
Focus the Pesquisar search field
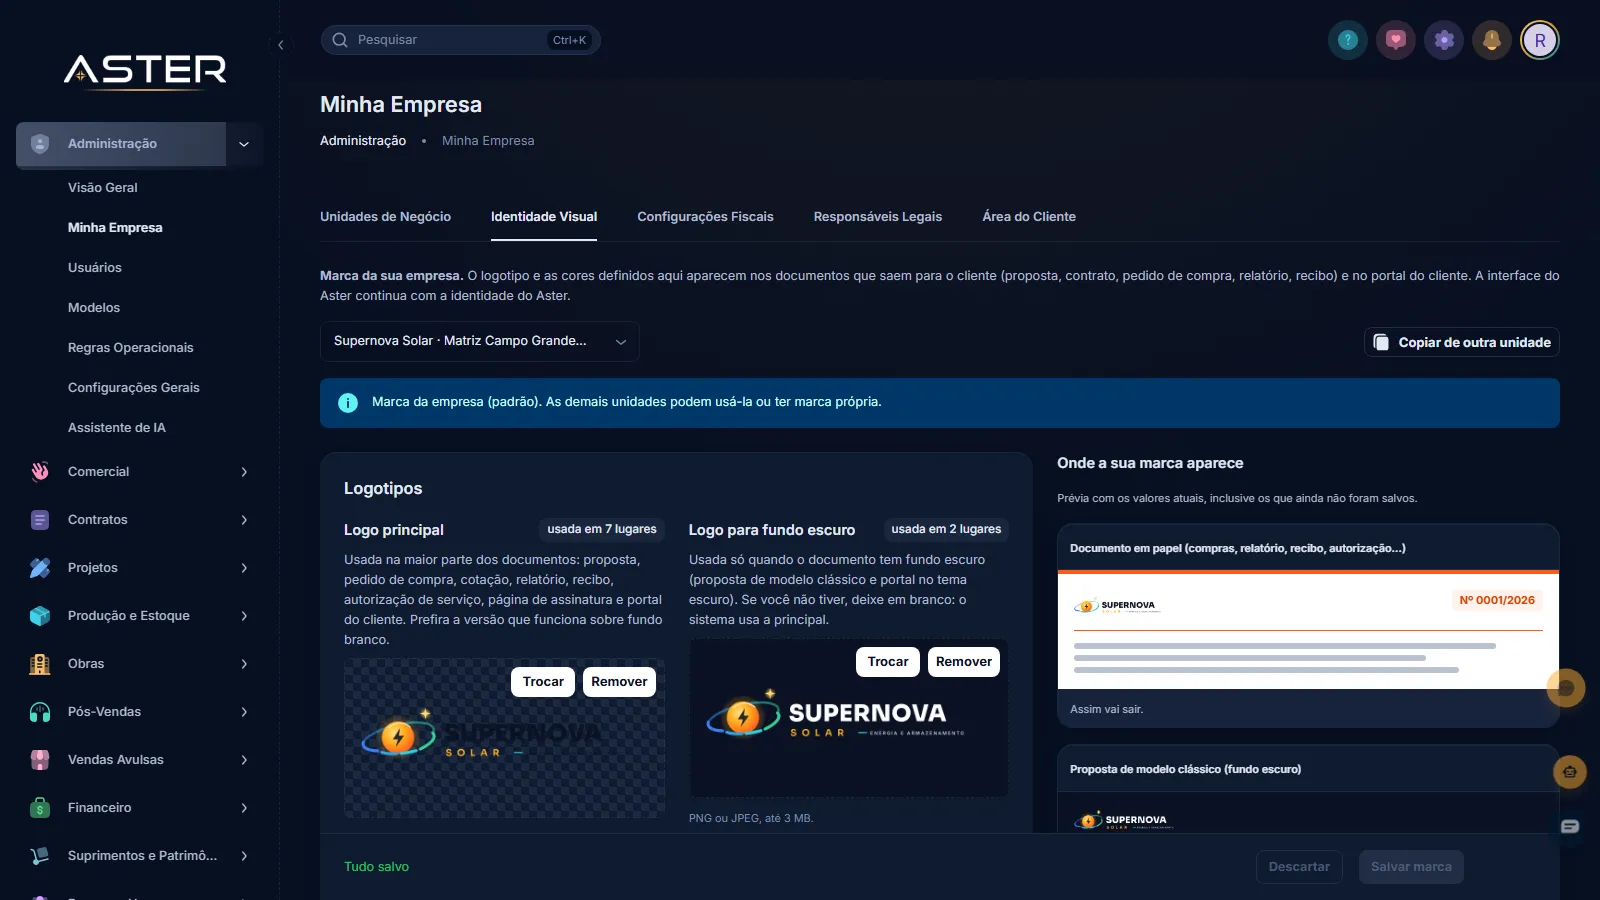[460, 40]
